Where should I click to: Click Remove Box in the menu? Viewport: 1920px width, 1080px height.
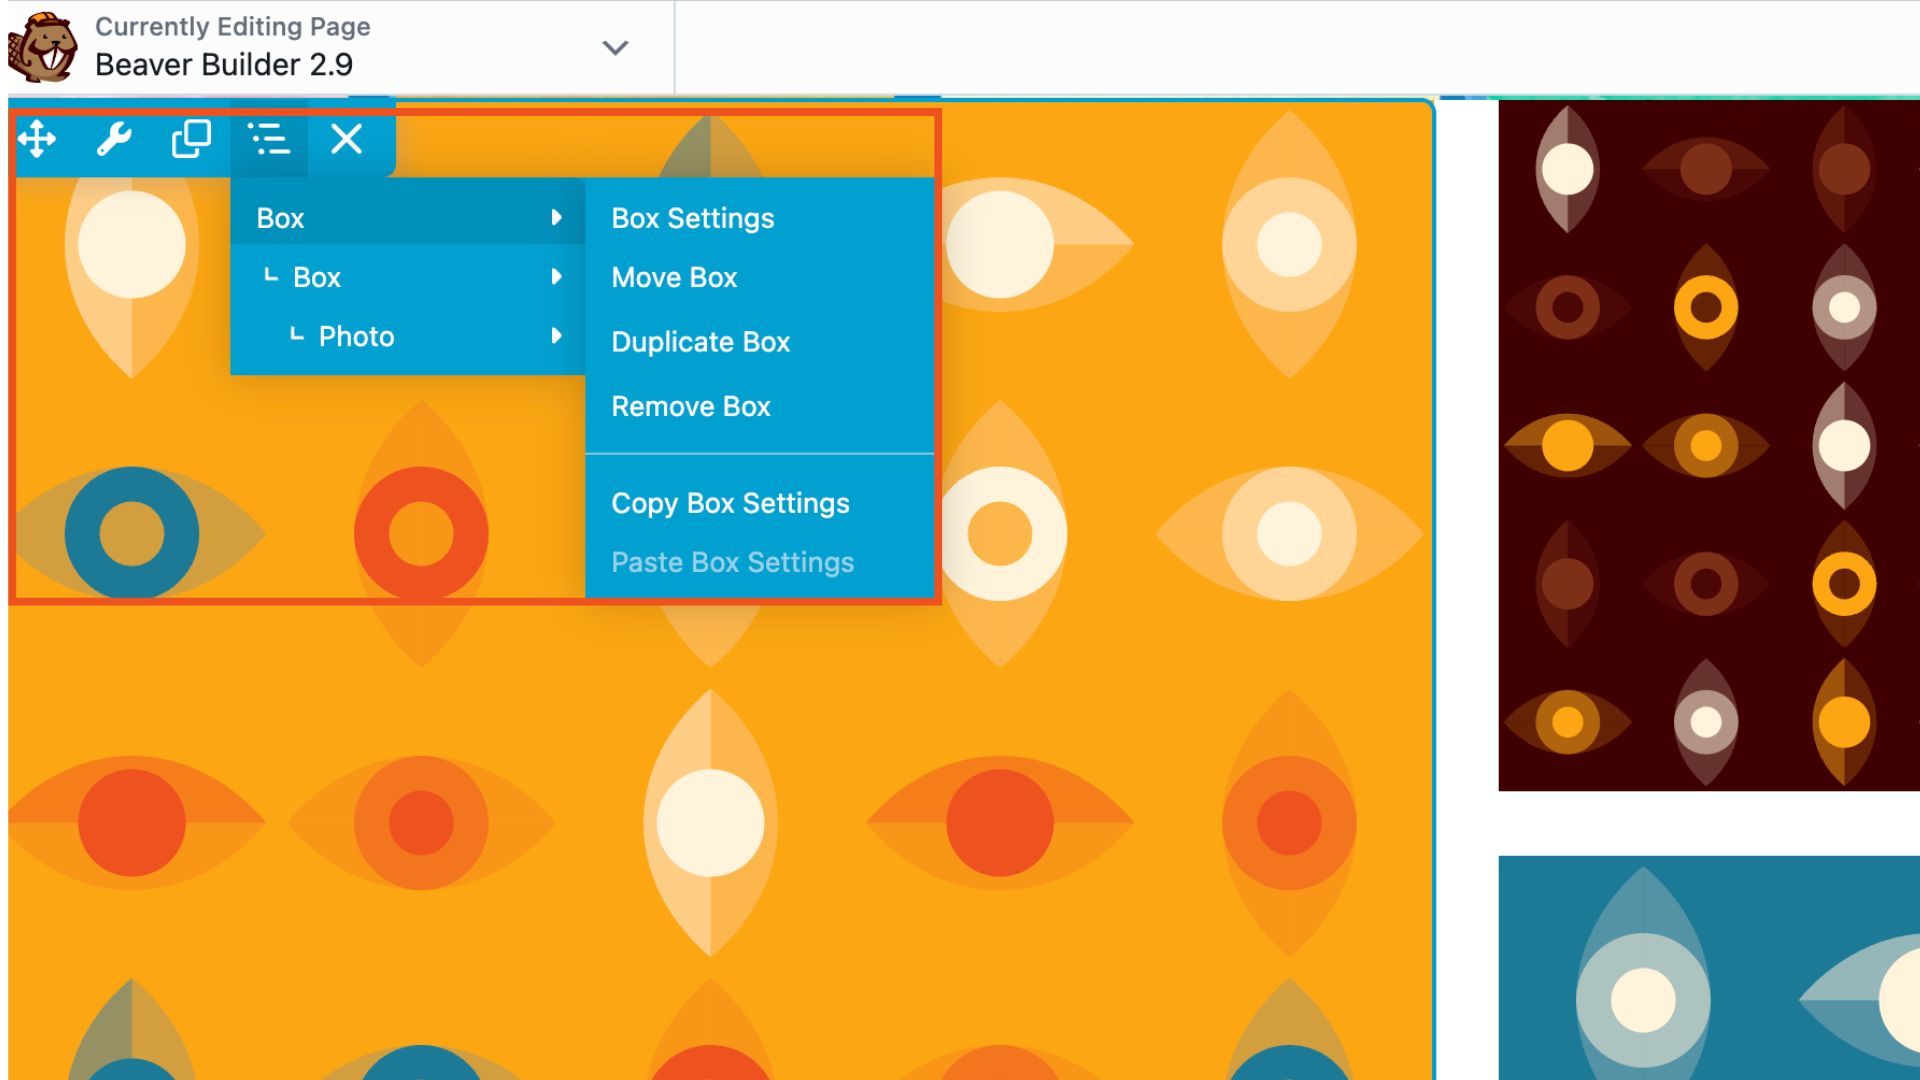click(x=690, y=406)
